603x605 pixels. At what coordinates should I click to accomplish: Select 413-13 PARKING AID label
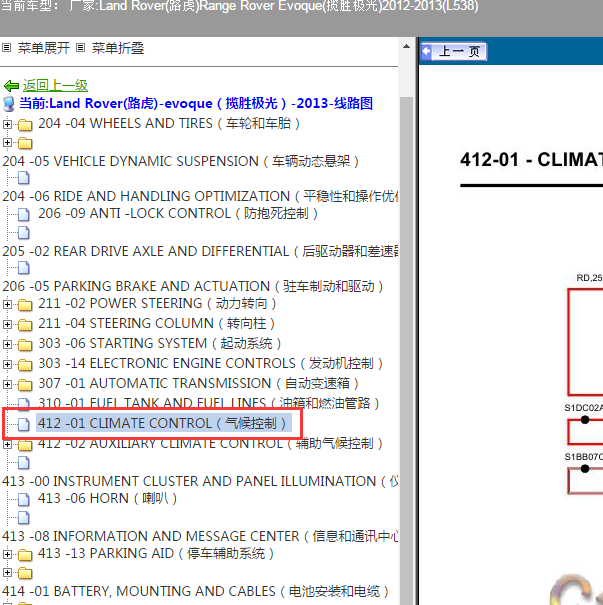tap(156, 553)
